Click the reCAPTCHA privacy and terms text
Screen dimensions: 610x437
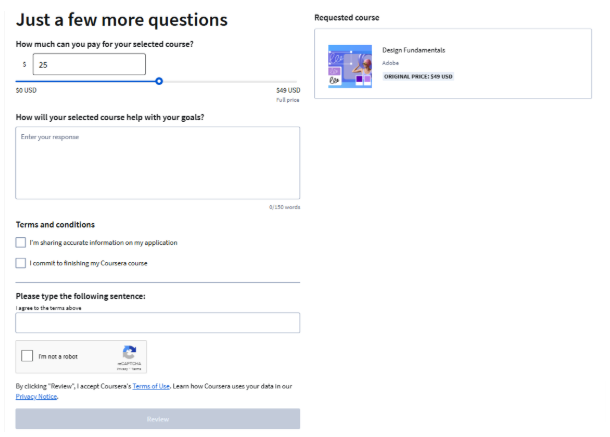tap(129, 369)
